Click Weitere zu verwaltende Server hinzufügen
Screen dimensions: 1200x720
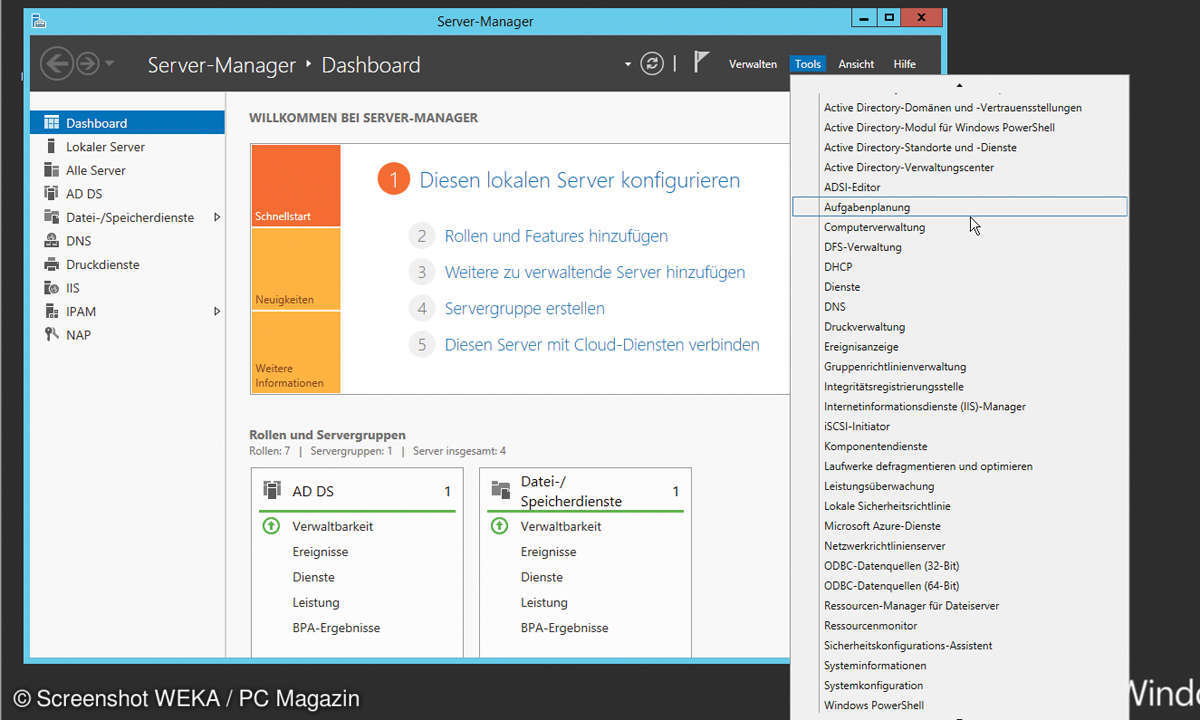click(x=595, y=272)
